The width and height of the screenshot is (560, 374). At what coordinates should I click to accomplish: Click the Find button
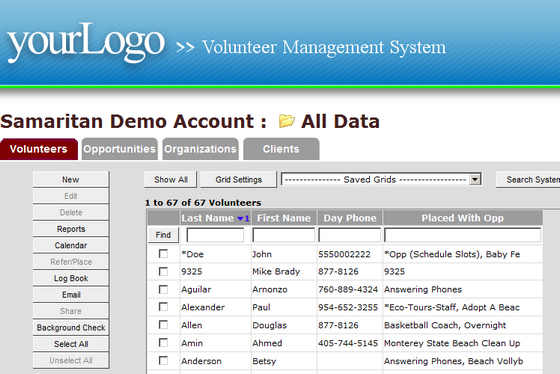coord(163,235)
